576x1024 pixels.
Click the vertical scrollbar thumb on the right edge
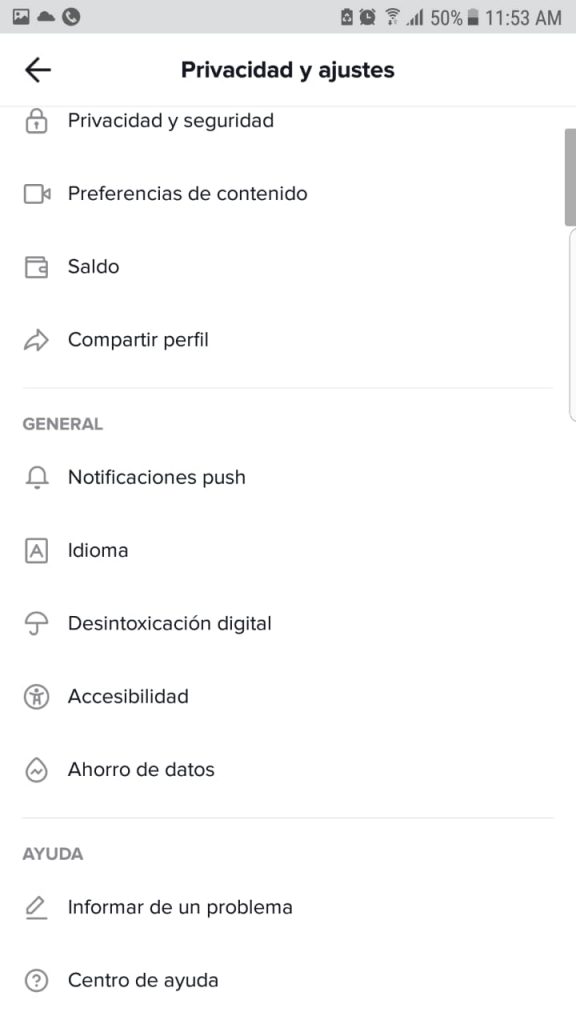coord(570,177)
